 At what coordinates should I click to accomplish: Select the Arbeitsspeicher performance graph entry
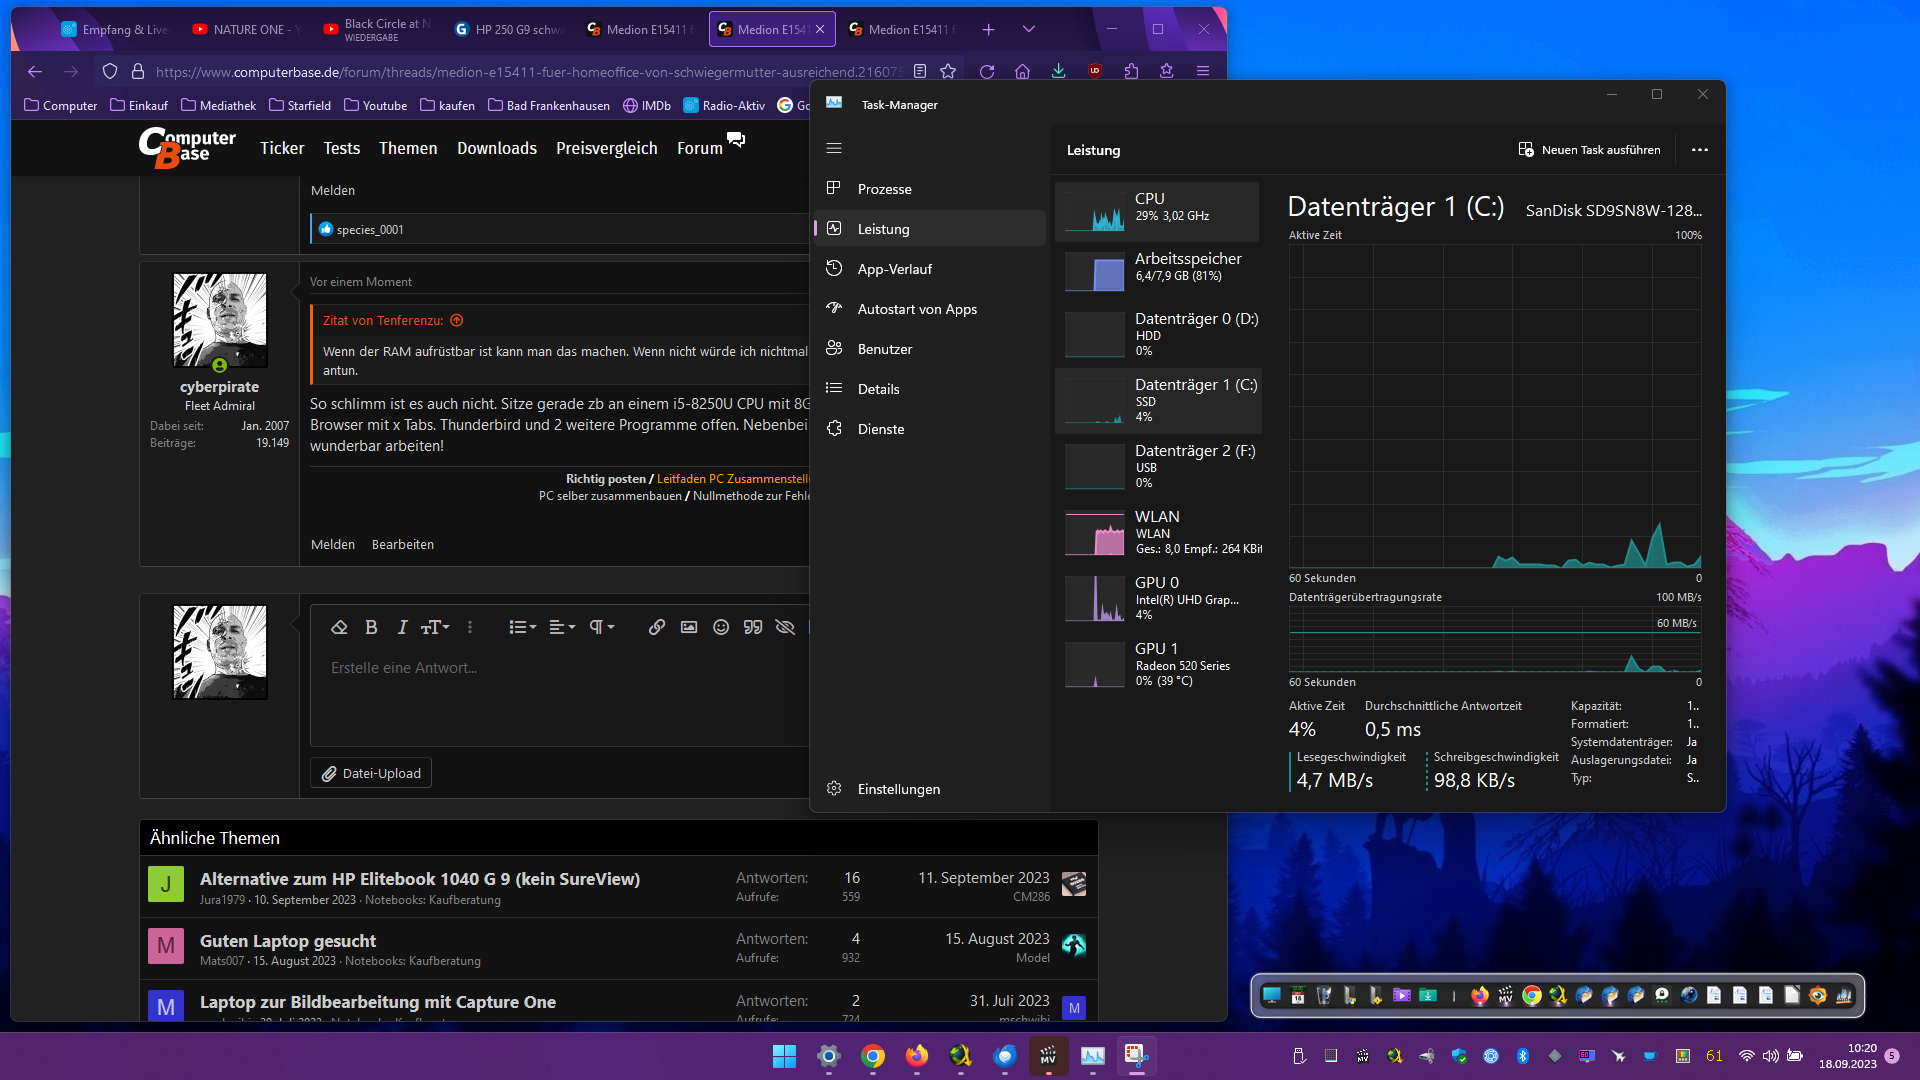pyautogui.click(x=1158, y=267)
